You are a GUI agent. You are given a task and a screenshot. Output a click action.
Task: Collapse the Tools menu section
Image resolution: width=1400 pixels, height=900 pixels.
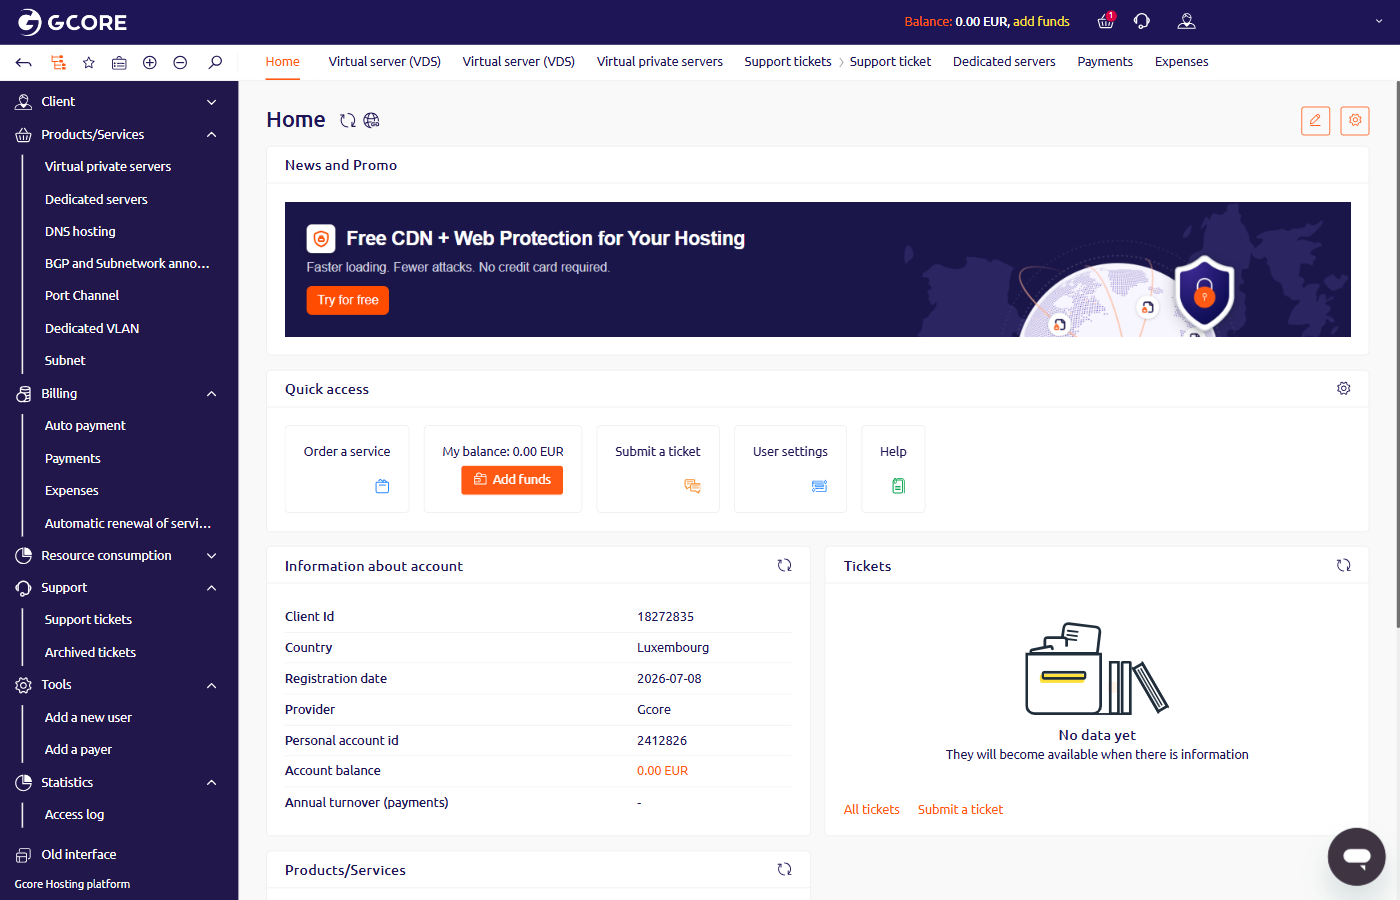[x=119, y=685]
